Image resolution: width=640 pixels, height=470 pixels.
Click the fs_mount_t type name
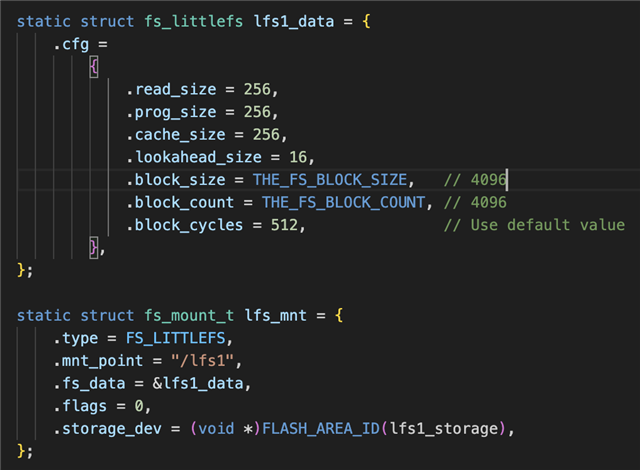[x=189, y=316]
